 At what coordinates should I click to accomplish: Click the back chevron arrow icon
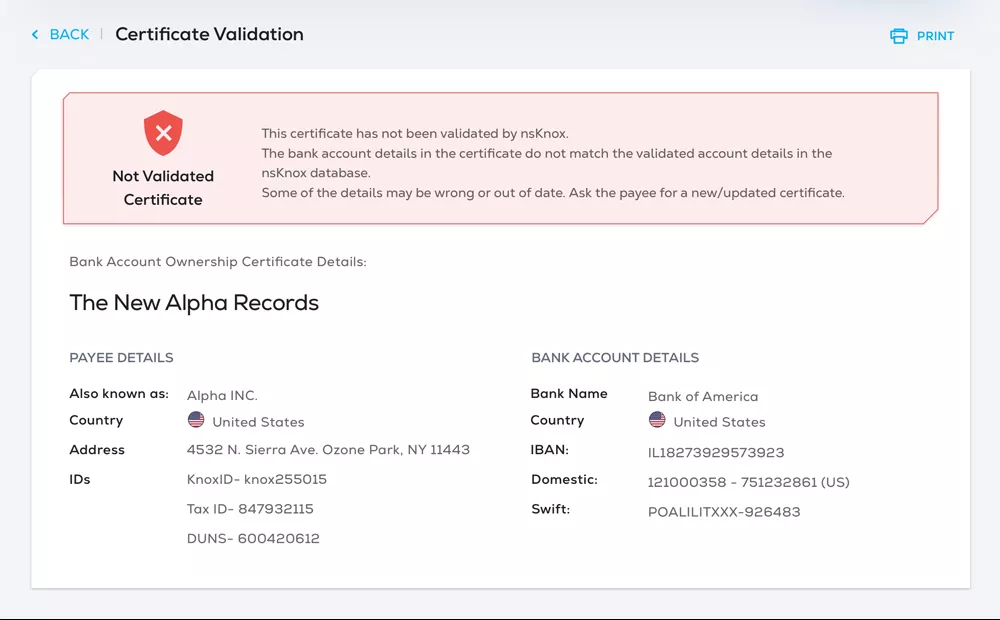point(36,35)
